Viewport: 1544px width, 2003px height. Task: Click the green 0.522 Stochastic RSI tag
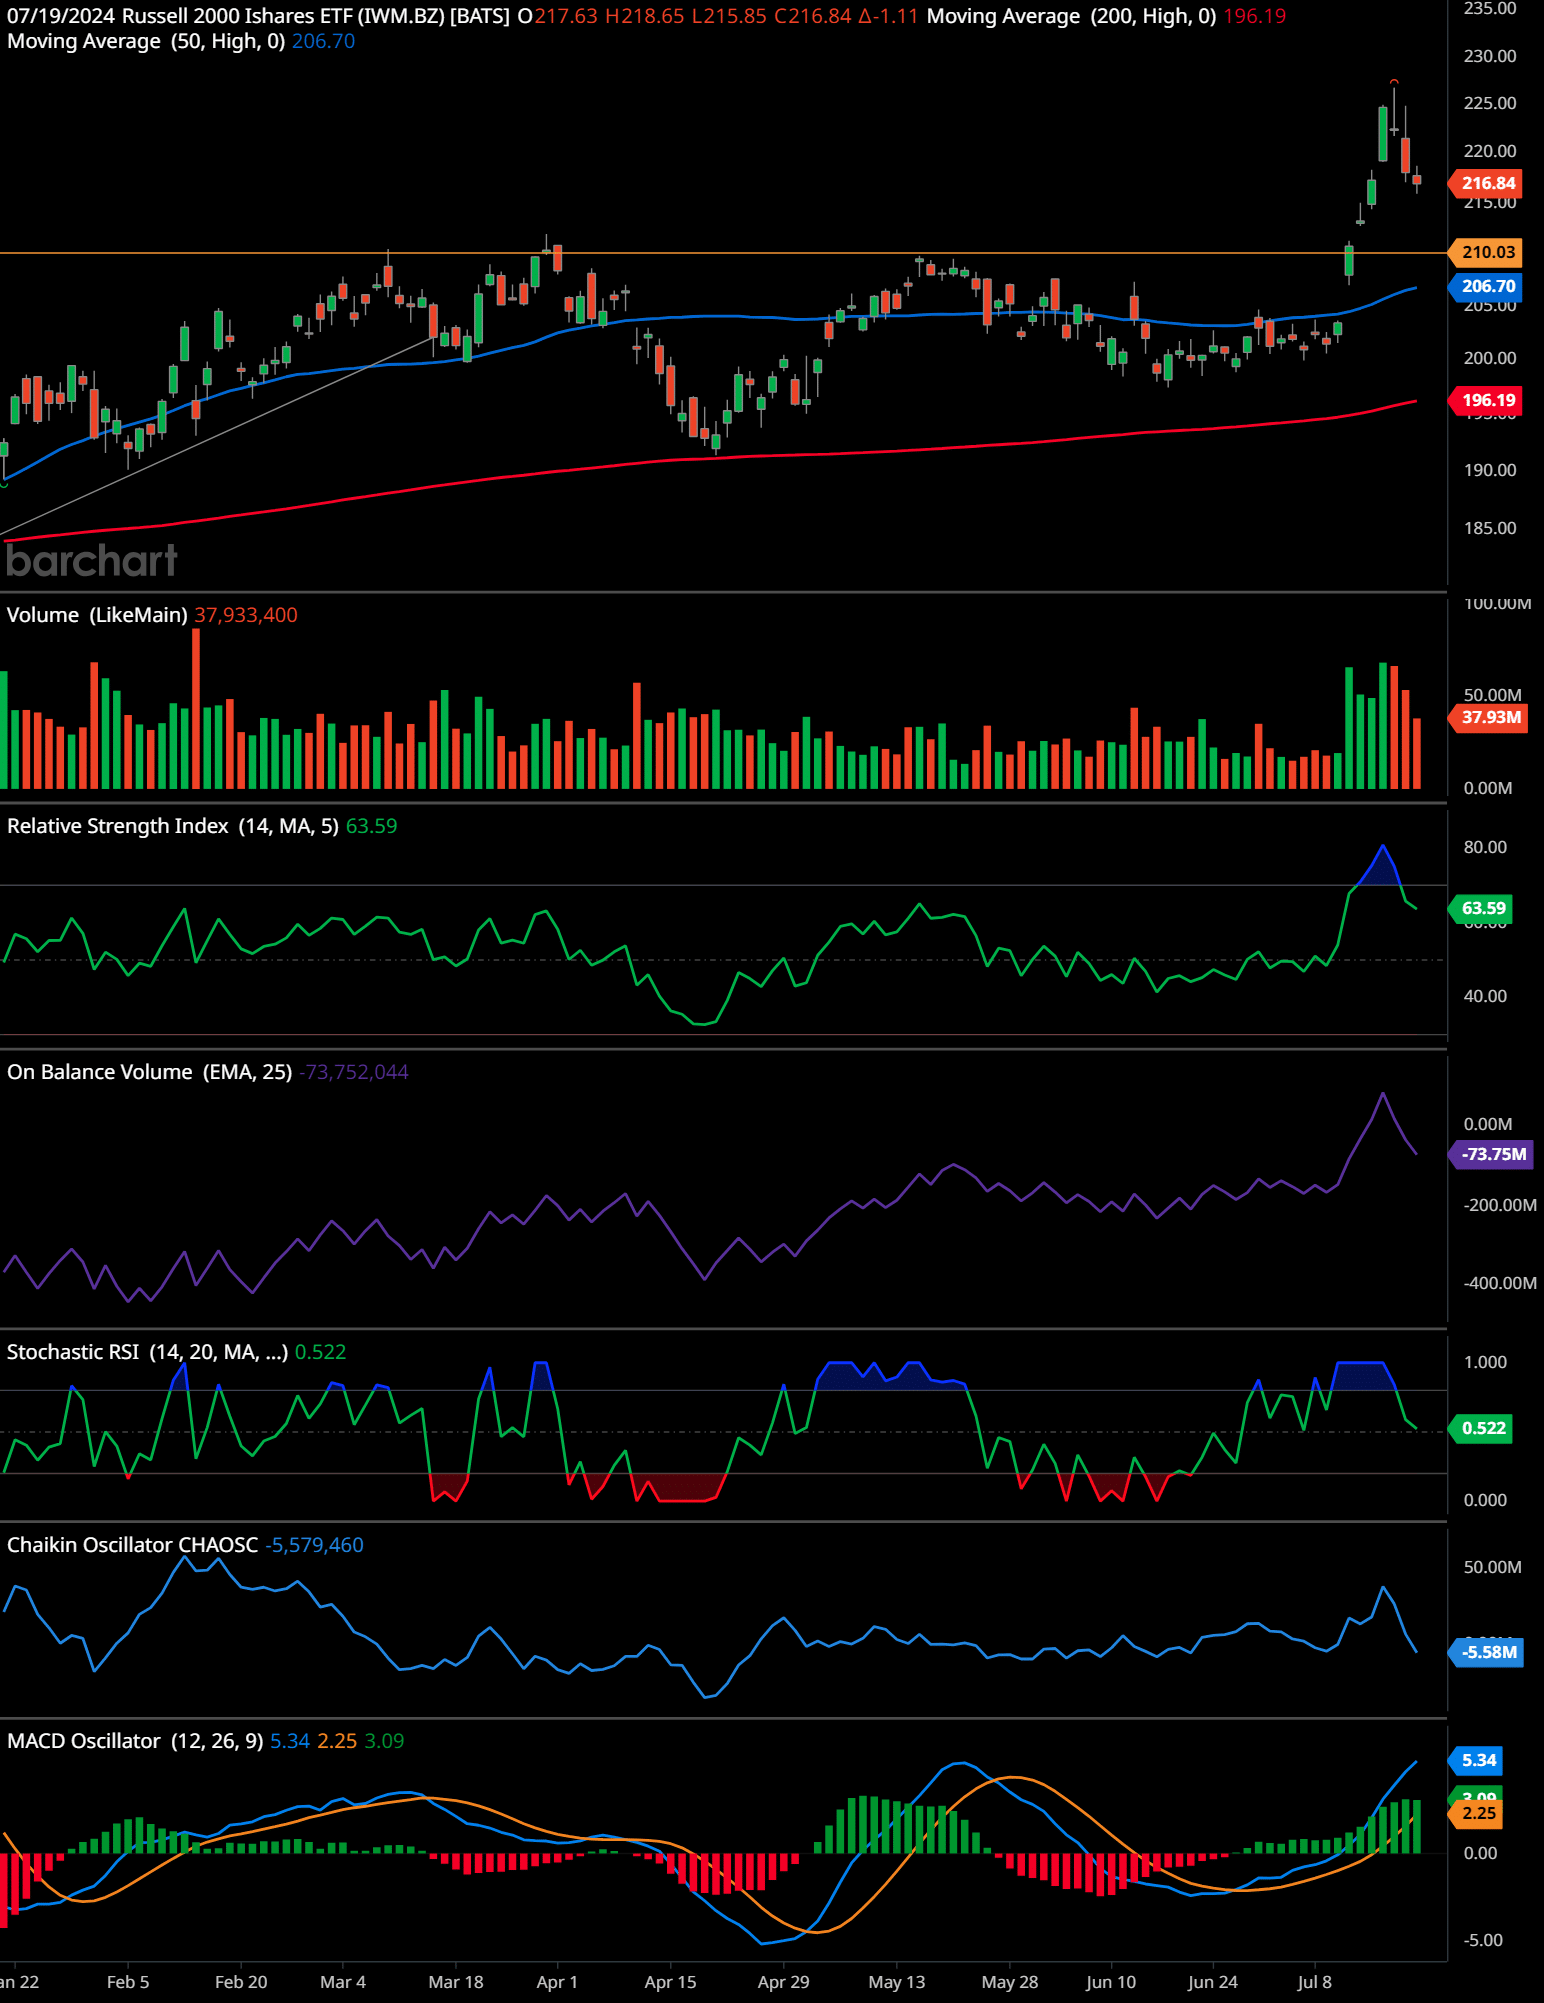[x=1482, y=1428]
